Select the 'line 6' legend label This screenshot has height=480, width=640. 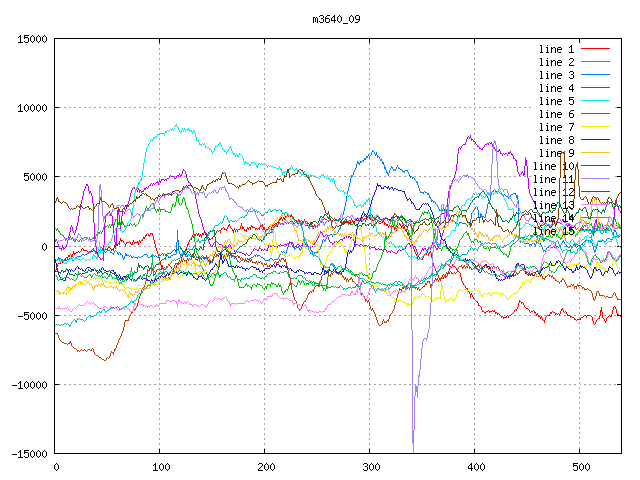[x=556, y=114]
